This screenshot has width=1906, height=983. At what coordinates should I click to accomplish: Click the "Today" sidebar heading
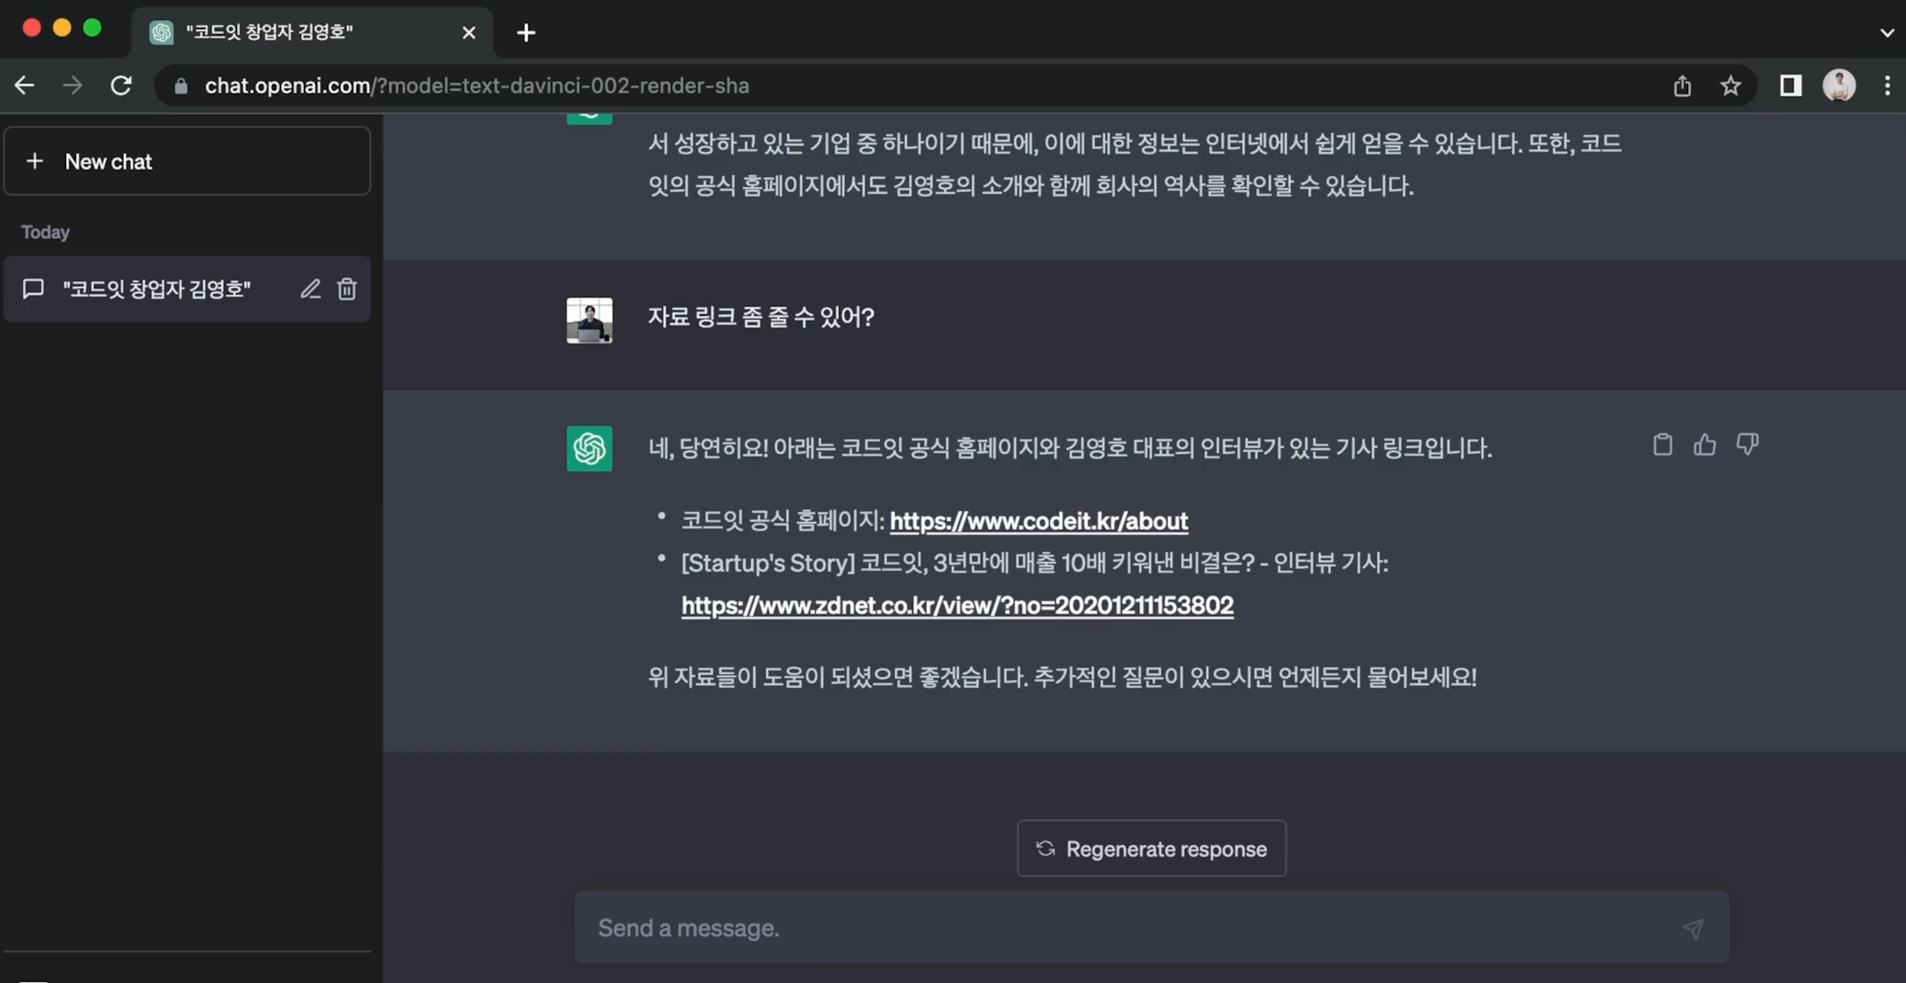[x=46, y=232]
